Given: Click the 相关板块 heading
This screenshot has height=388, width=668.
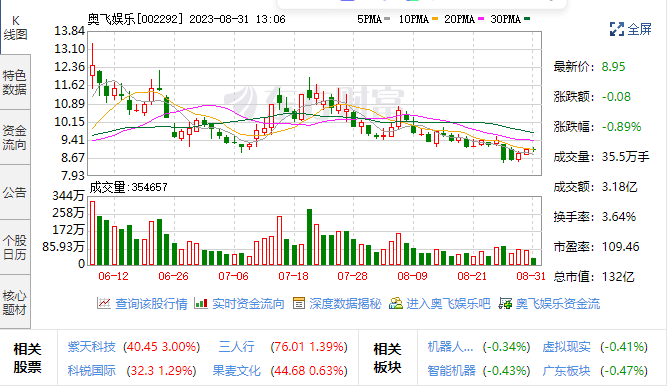Looking at the screenshot, I should tap(387, 358).
